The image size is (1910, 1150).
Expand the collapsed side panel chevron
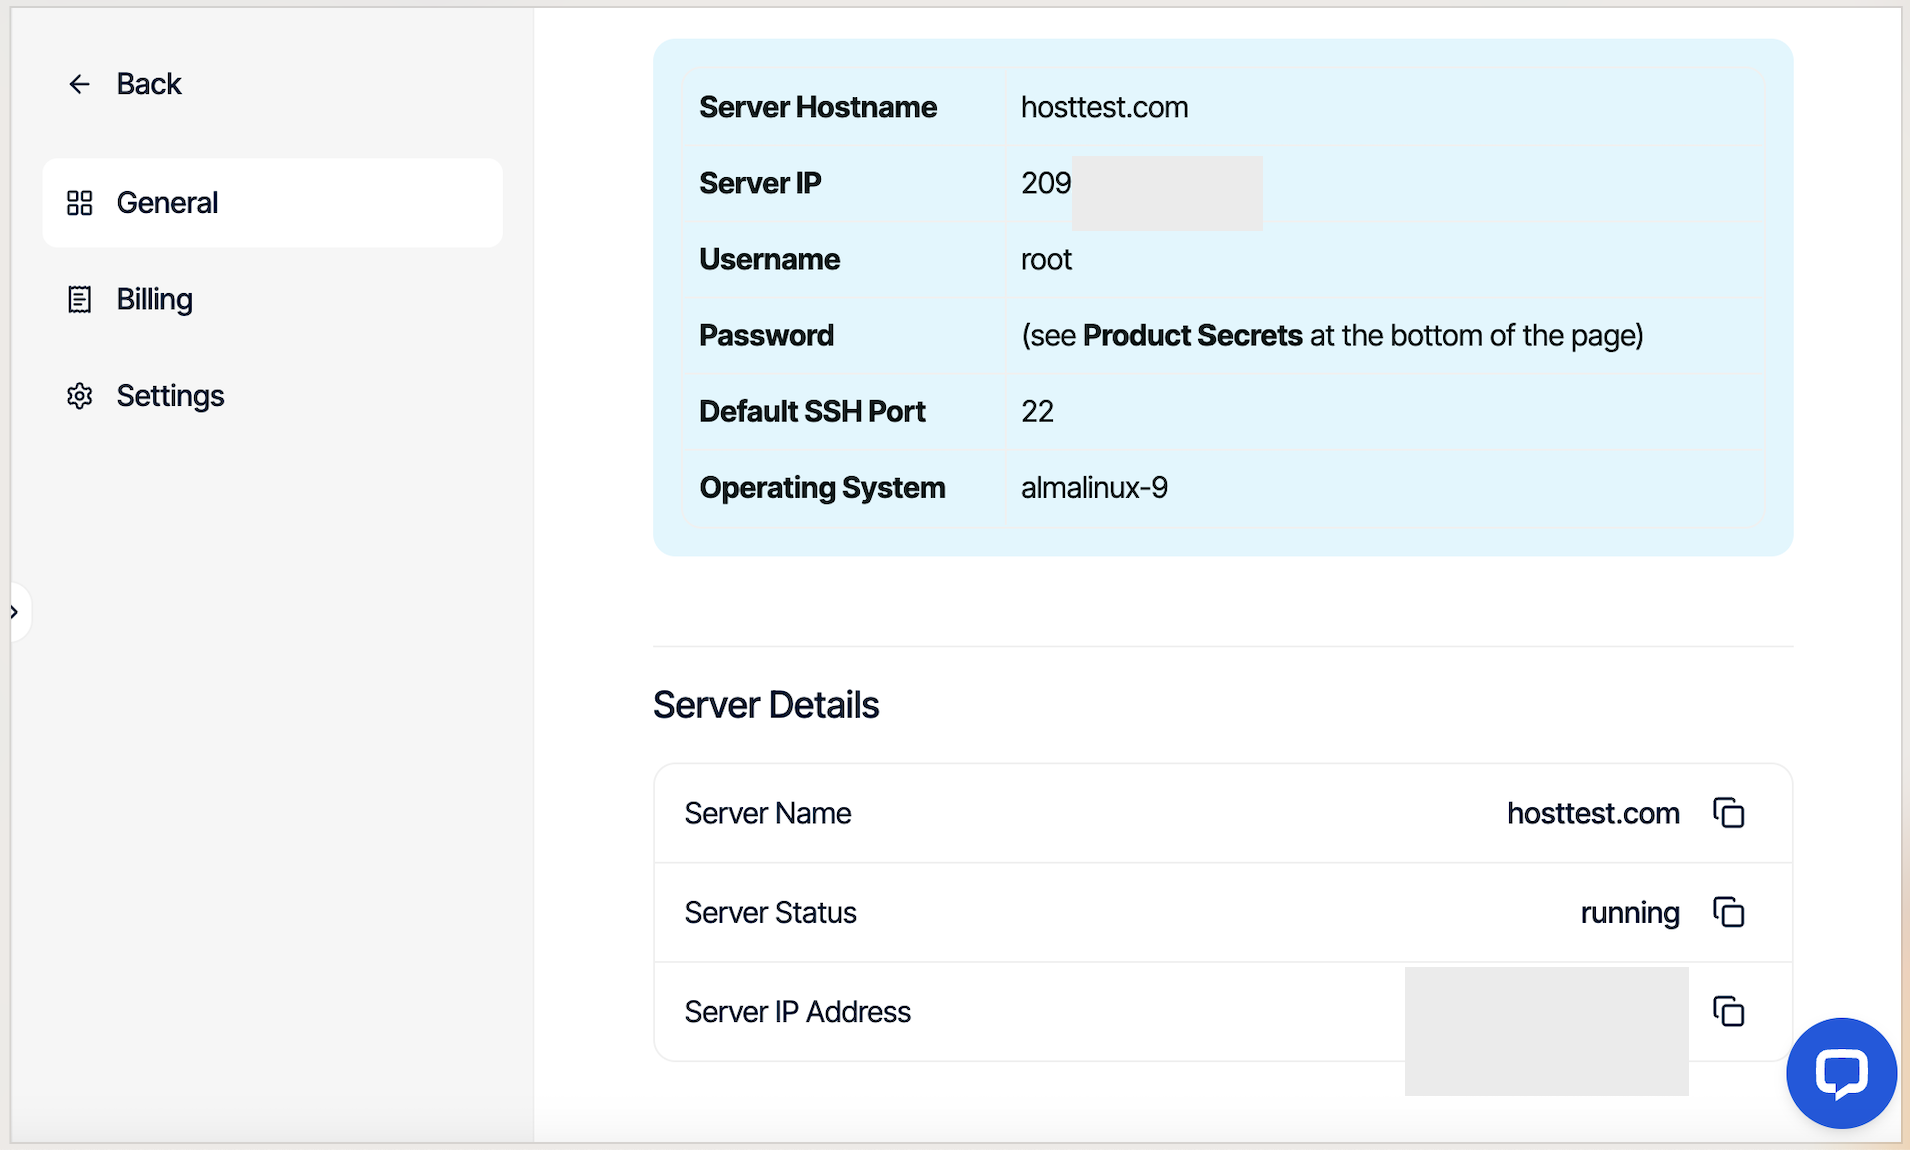click(x=16, y=612)
